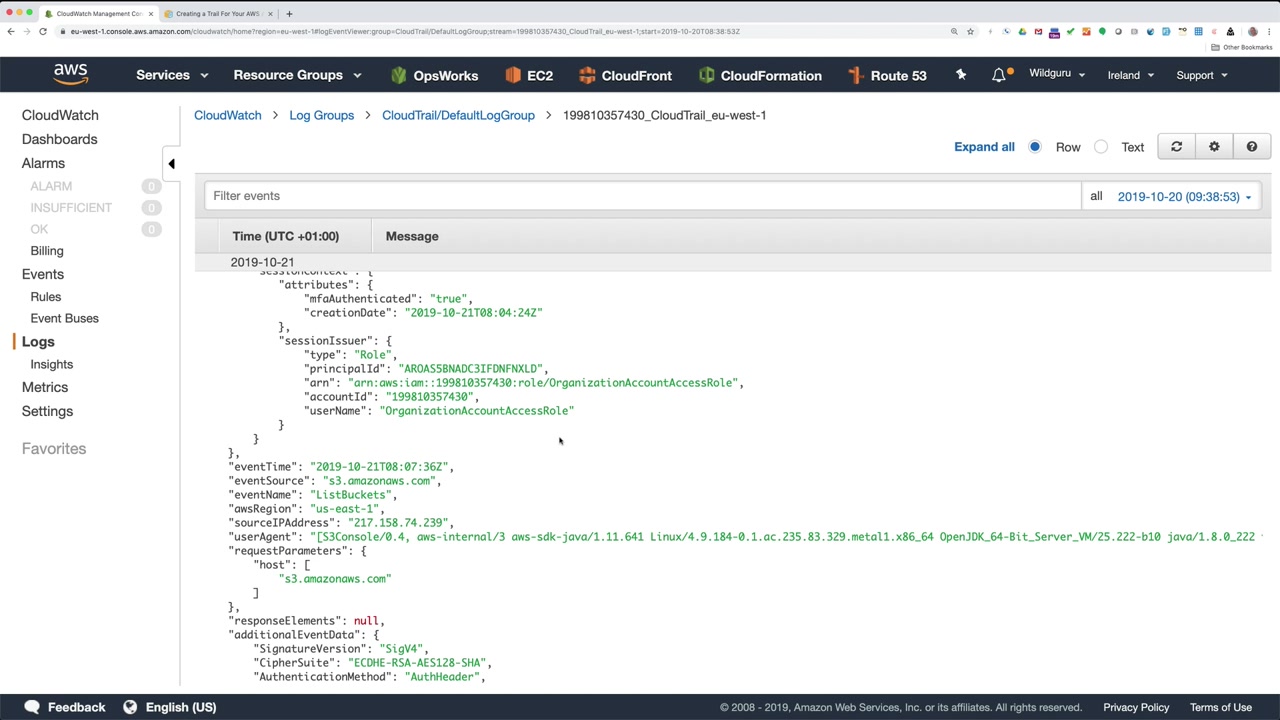The width and height of the screenshot is (1280, 720).
Task: Open the OpsWorks service shortcut
Action: 434,75
